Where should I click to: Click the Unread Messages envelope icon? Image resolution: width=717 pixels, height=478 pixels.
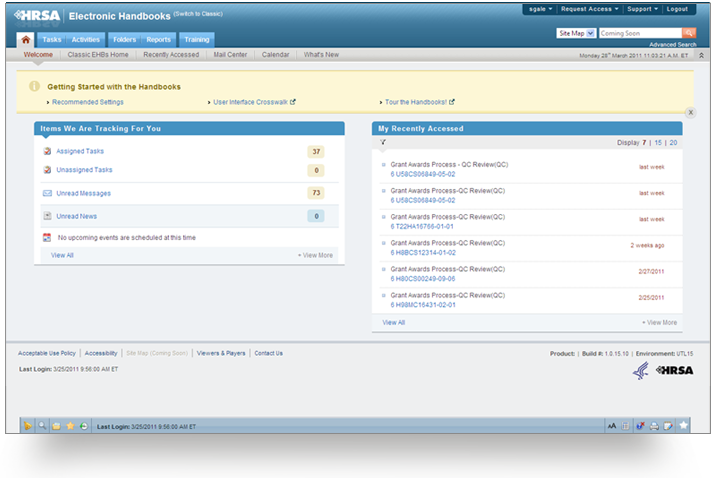(x=47, y=193)
